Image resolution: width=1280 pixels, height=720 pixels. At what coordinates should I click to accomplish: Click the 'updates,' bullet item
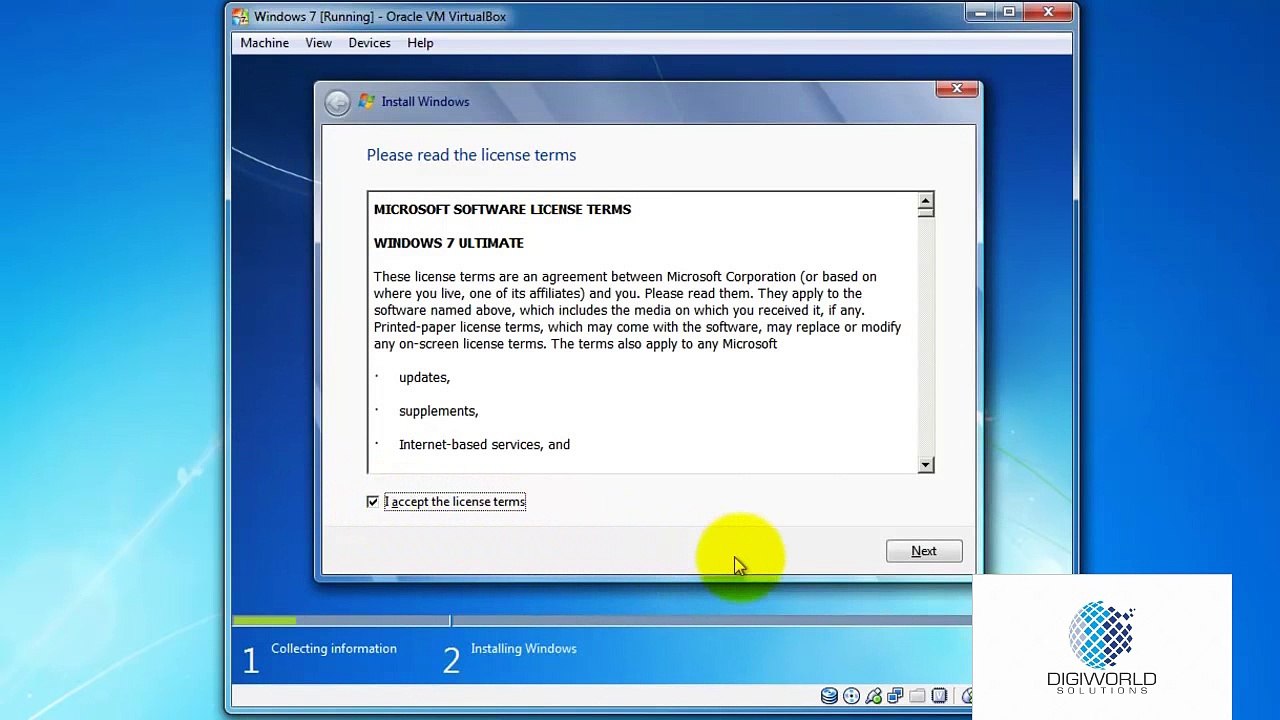coord(424,377)
